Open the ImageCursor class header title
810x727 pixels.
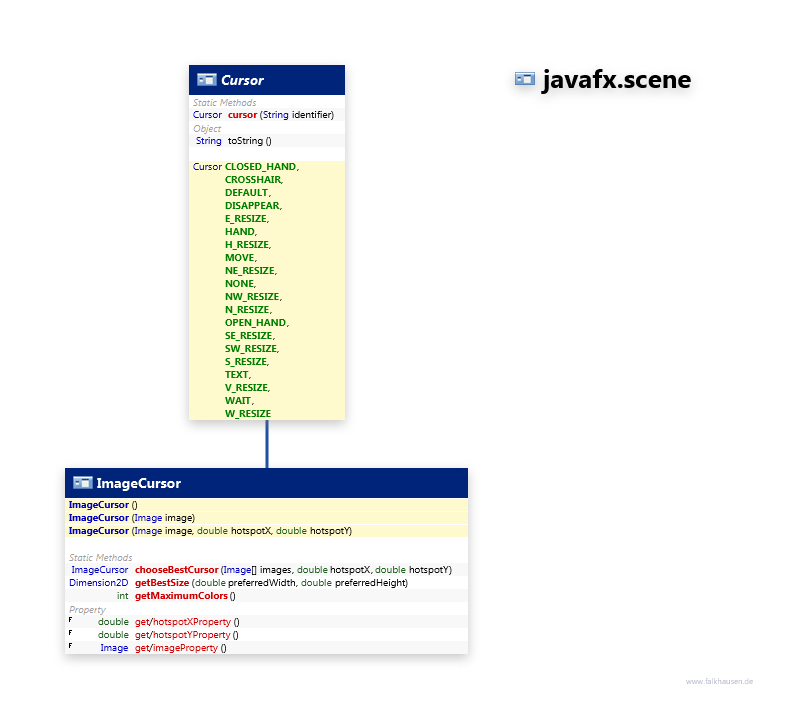point(138,483)
